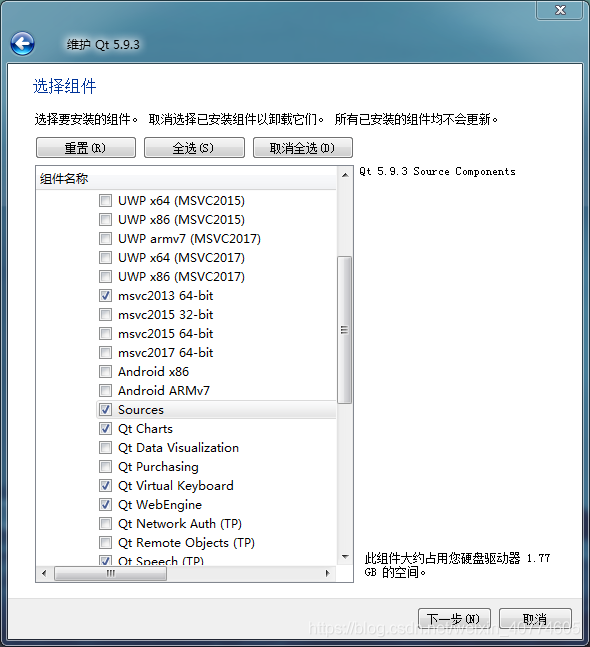Uncheck the msvc2013 64-bit checkbox
Screen dimensions: 590x647
pyautogui.click(x=106, y=296)
